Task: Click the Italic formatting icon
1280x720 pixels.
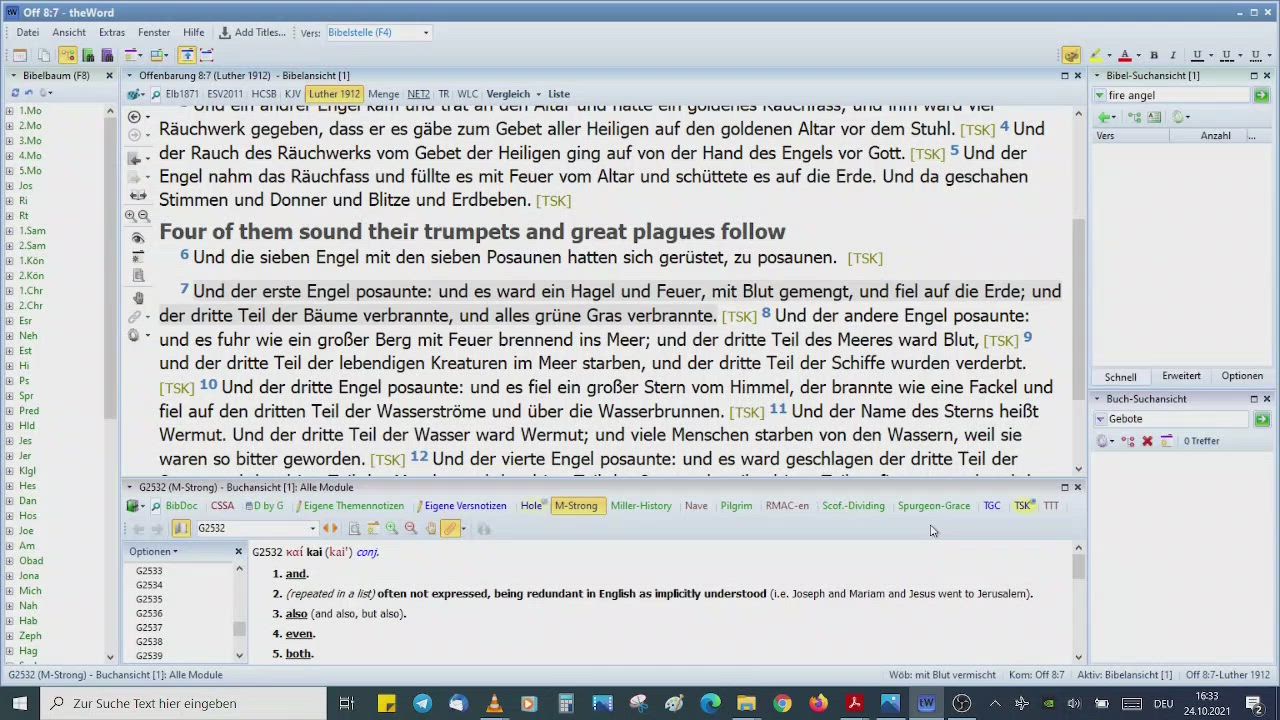Action: coord(1172,55)
